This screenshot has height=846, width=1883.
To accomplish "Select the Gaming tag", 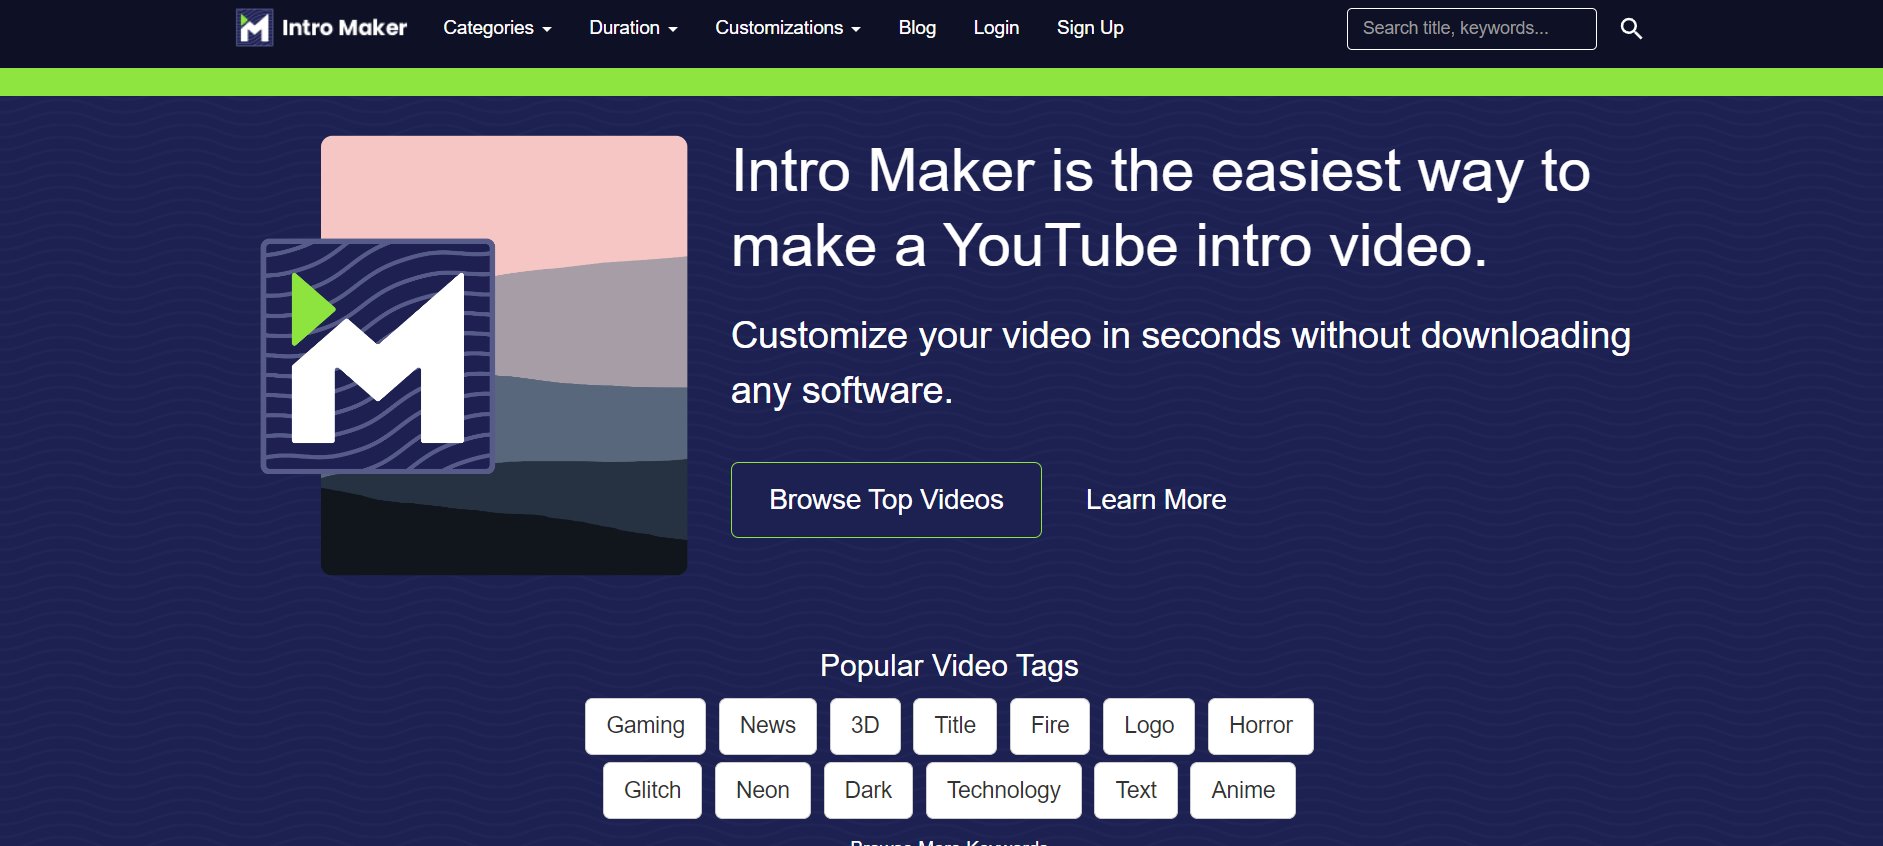I will coord(645,726).
